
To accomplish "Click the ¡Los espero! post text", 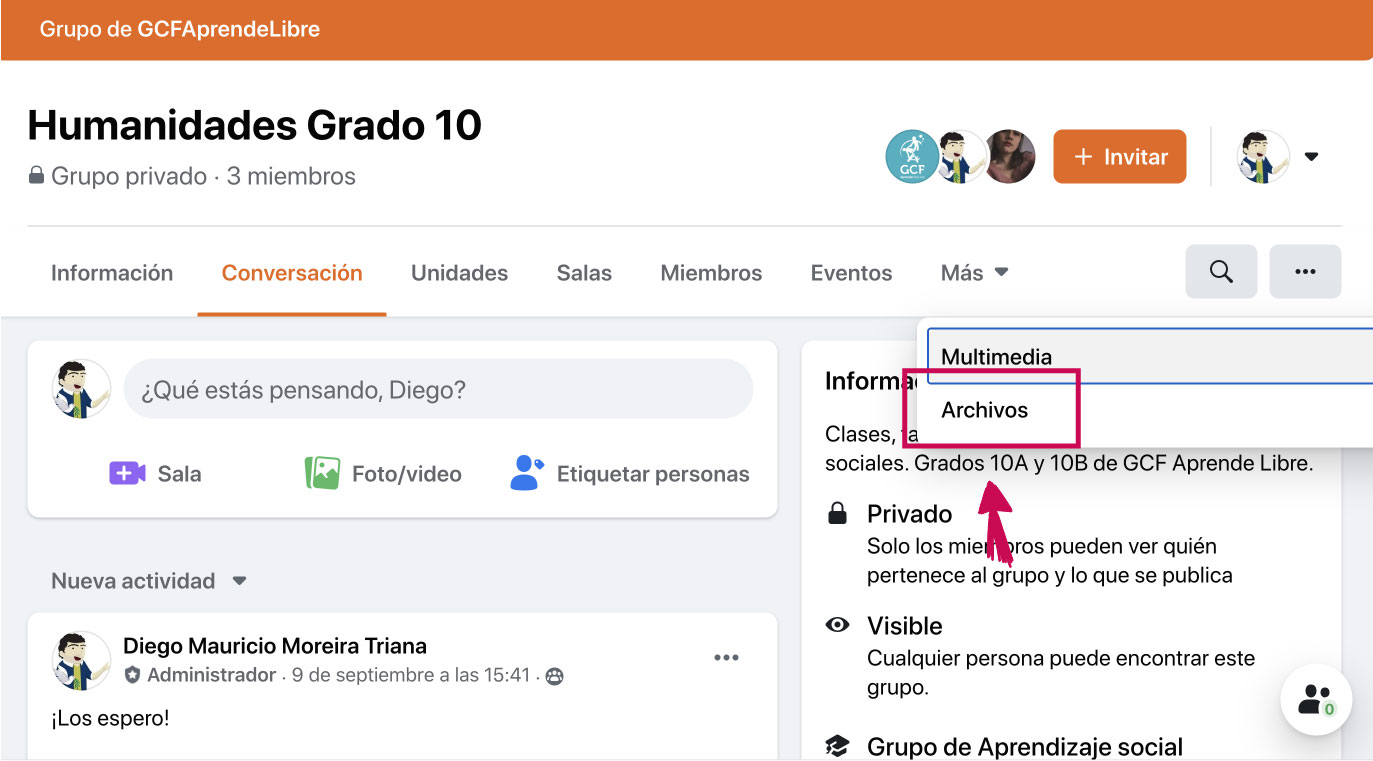I will (x=110, y=718).
